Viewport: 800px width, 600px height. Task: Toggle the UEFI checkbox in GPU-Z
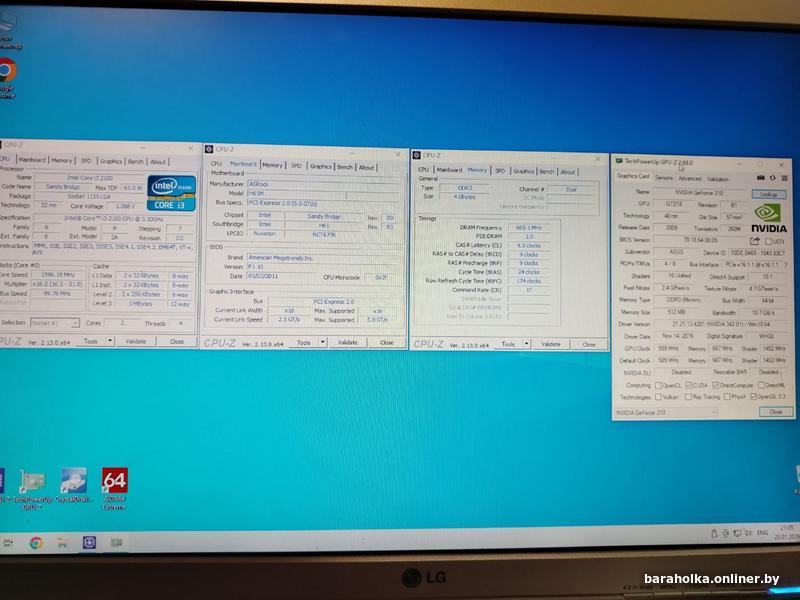(x=768, y=241)
